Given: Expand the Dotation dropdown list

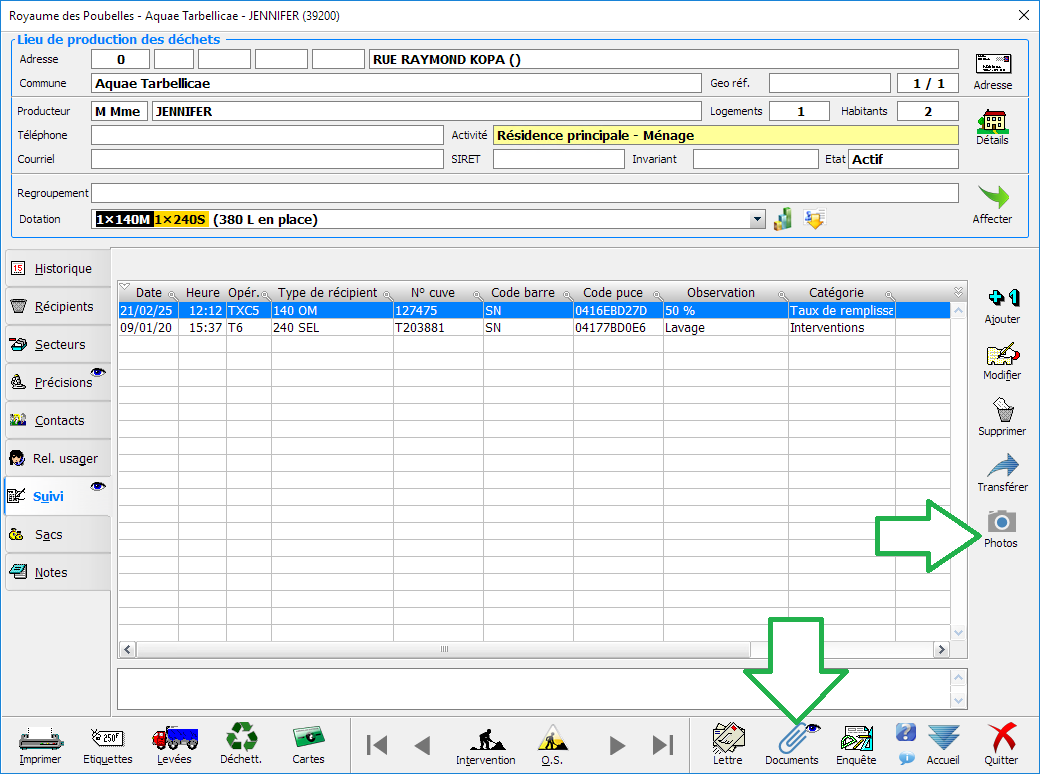Looking at the screenshot, I should [757, 220].
